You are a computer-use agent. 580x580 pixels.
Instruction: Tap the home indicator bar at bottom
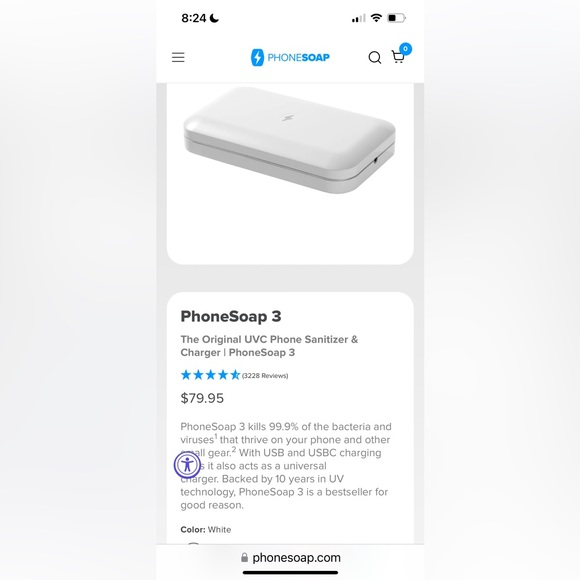pyautogui.click(x=290, y=573)
